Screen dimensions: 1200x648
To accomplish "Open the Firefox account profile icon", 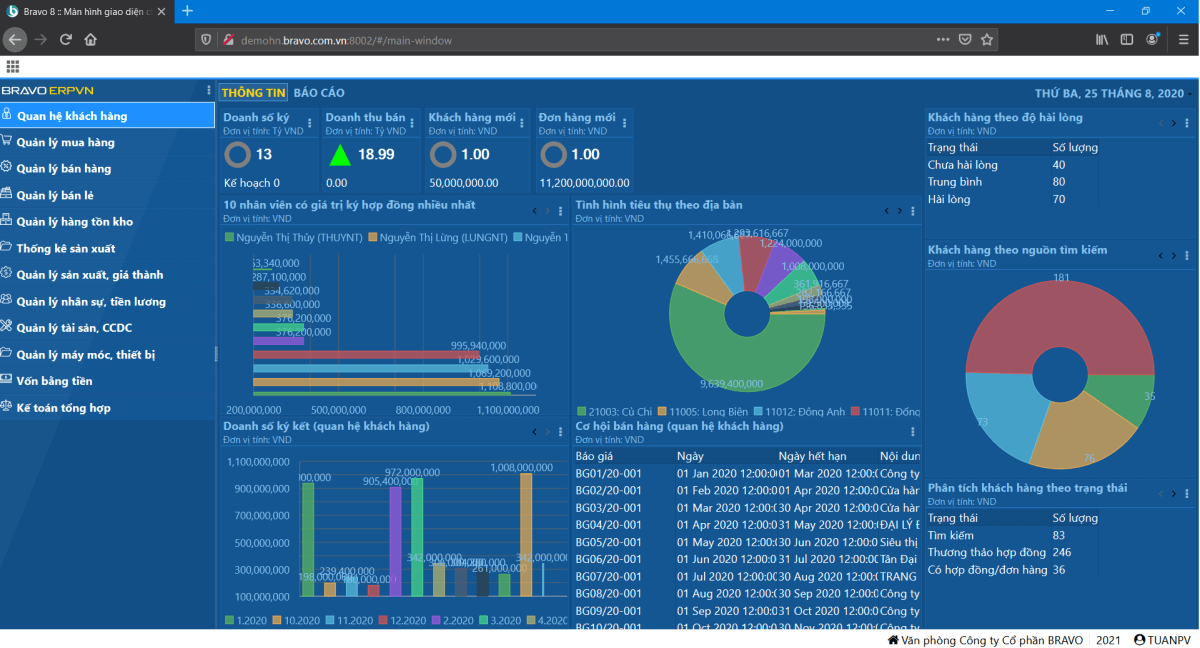I will (1153, 40).
